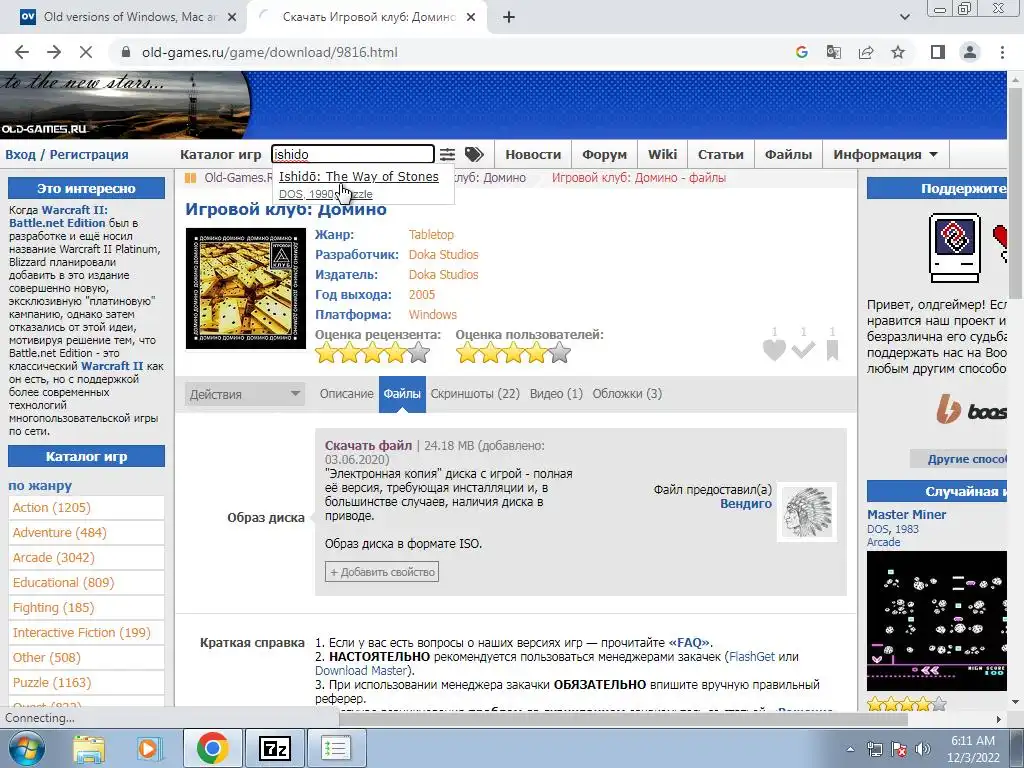Click Вендиго avatar image
This screenshot has width=1024, height=768.
[807, 513]
